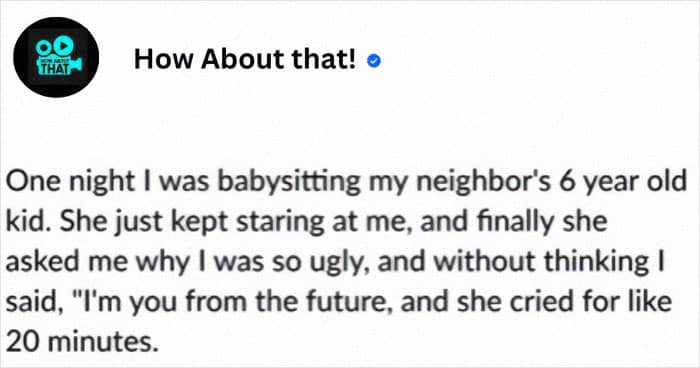
Task: Click the left reel circle in the logo
Action: pos(43,46)
